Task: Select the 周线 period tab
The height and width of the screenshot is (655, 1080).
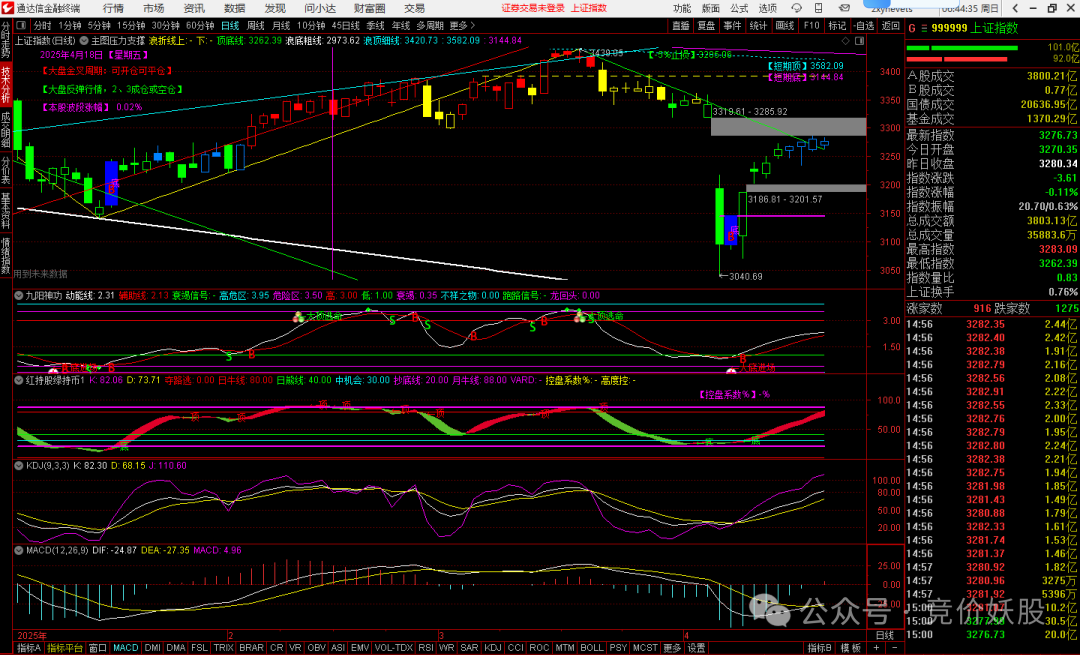Action: tap(256, 25)
